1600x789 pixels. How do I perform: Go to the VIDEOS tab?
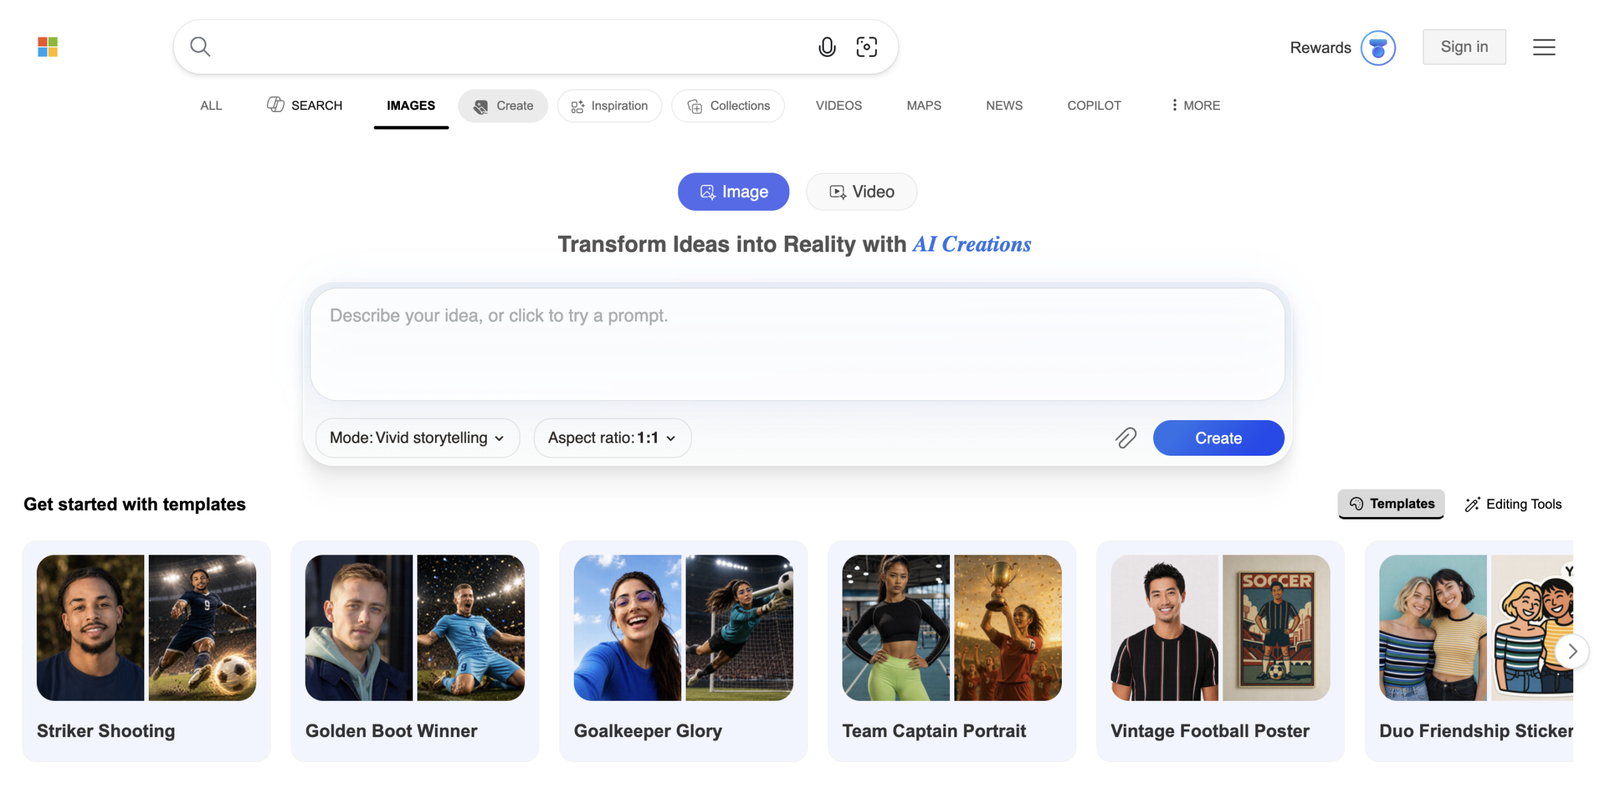tap(839, 105)
